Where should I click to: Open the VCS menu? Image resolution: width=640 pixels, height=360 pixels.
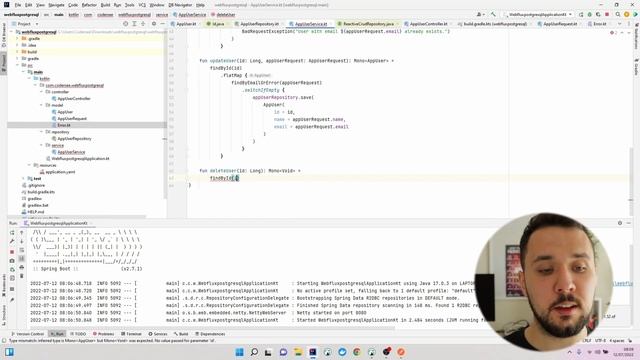pyautogui.click(x=142, y=5)
